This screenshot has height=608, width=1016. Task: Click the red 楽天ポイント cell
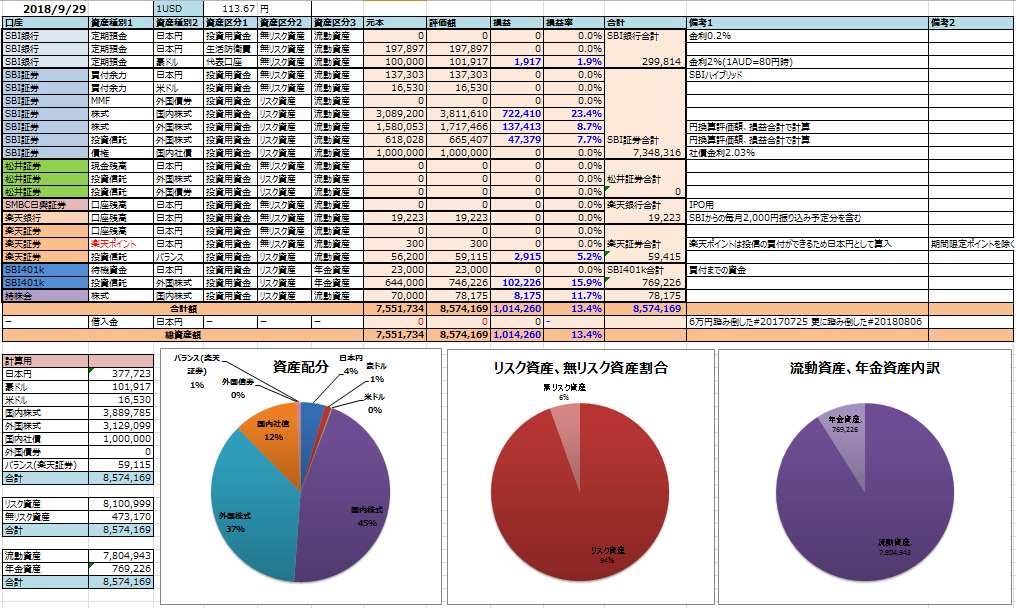[121, 244]
